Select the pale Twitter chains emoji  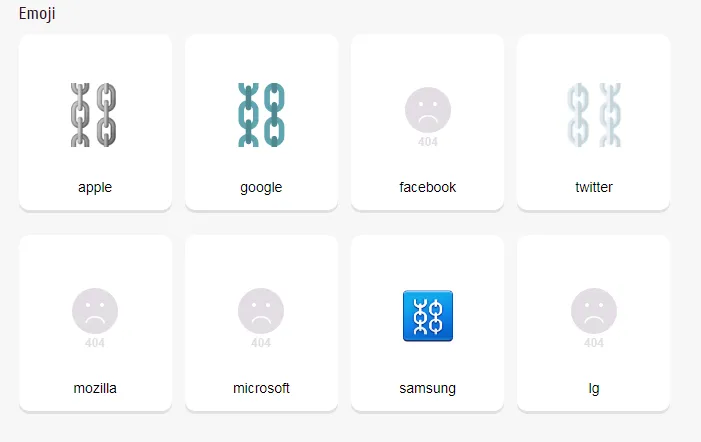594,115
